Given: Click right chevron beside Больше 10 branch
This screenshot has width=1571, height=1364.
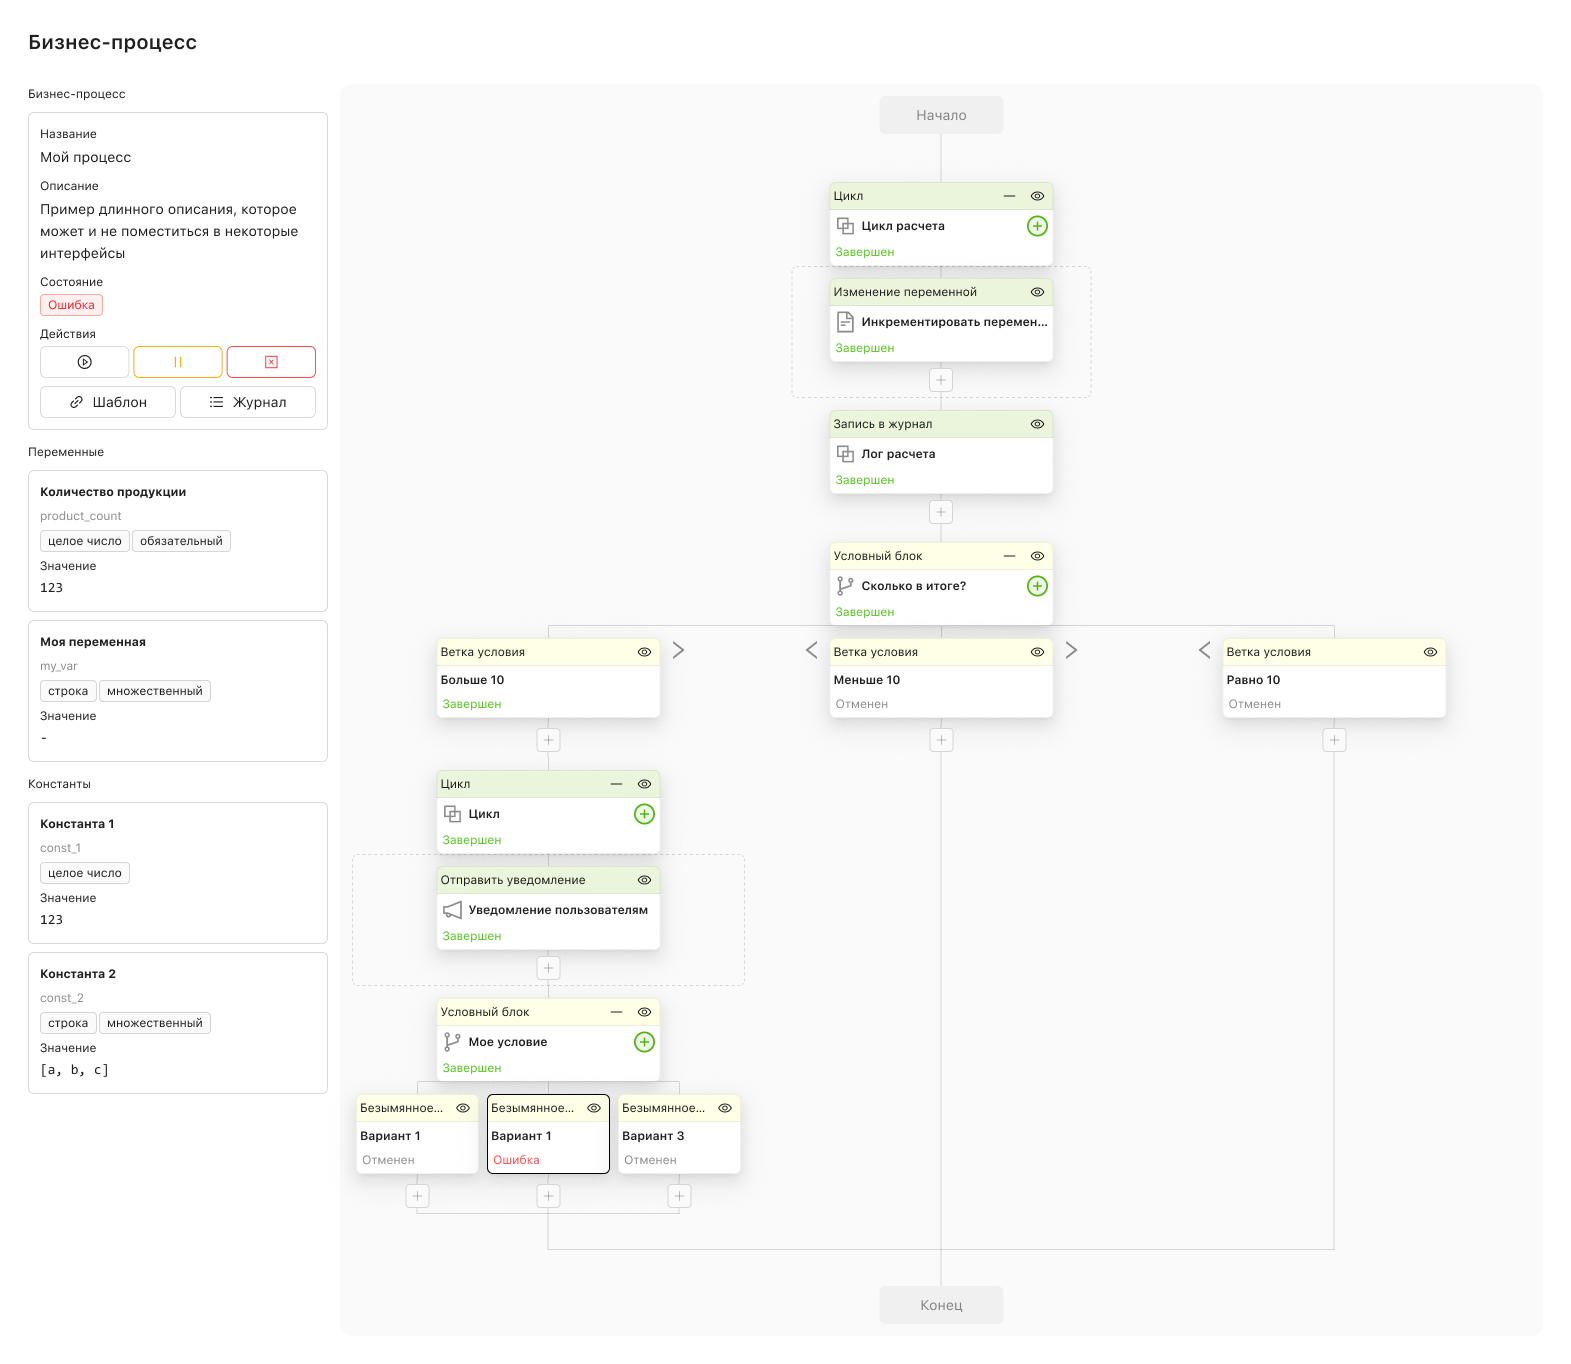Looking at the screenshot, I should coord(678,650).
